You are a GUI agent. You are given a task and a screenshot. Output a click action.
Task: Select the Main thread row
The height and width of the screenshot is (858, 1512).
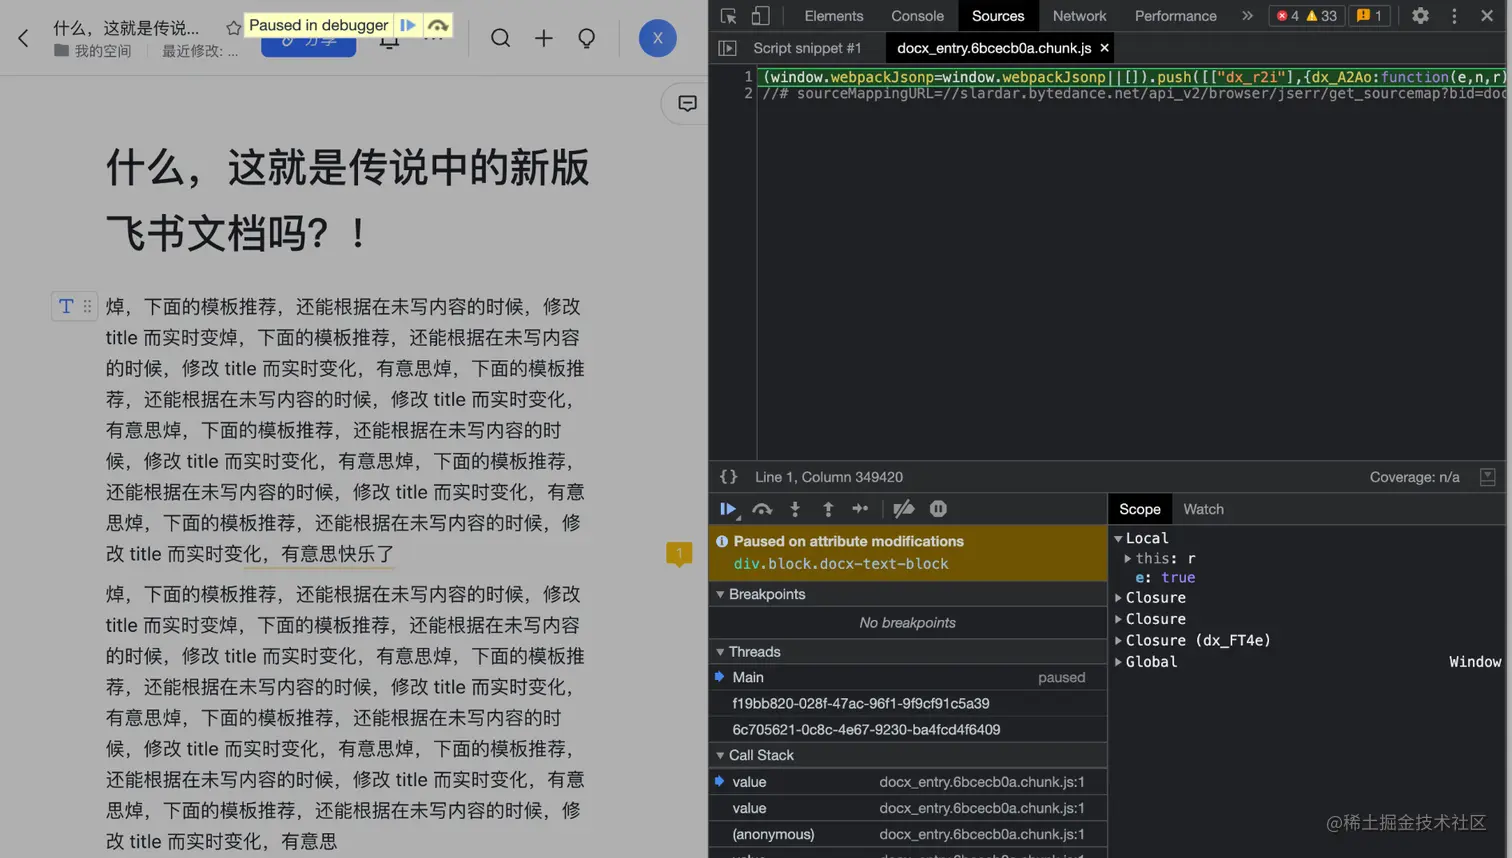pyautogui.click(x=907, y=677)
